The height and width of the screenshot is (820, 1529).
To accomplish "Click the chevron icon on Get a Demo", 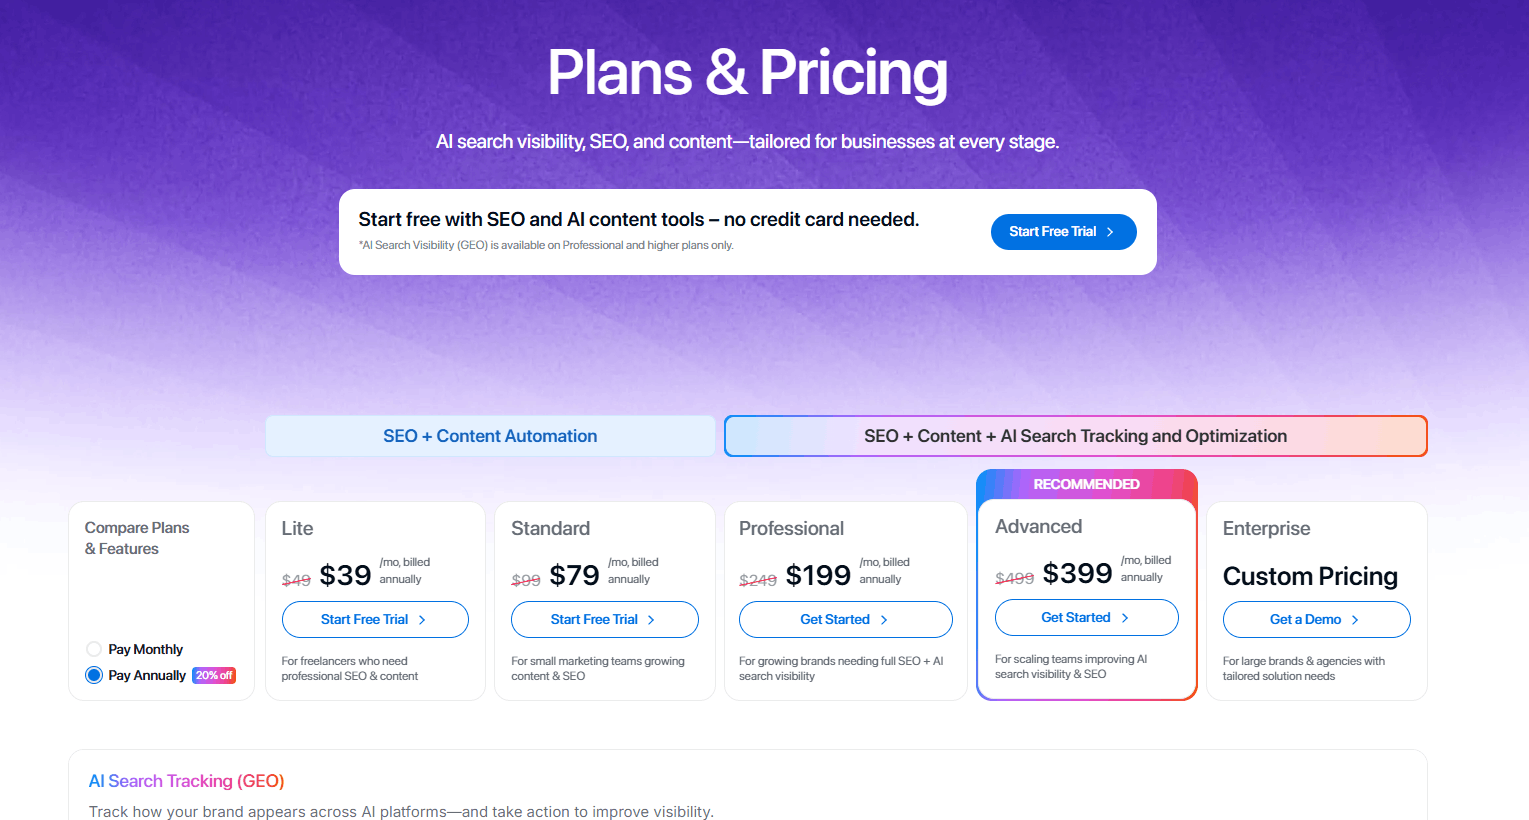I will [x=1355, y=620].
